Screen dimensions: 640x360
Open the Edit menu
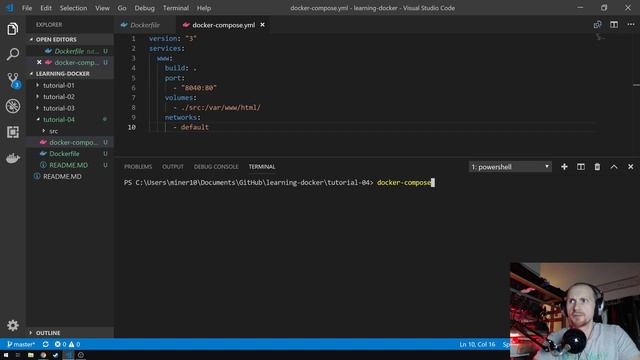click(x=46, y=8)
